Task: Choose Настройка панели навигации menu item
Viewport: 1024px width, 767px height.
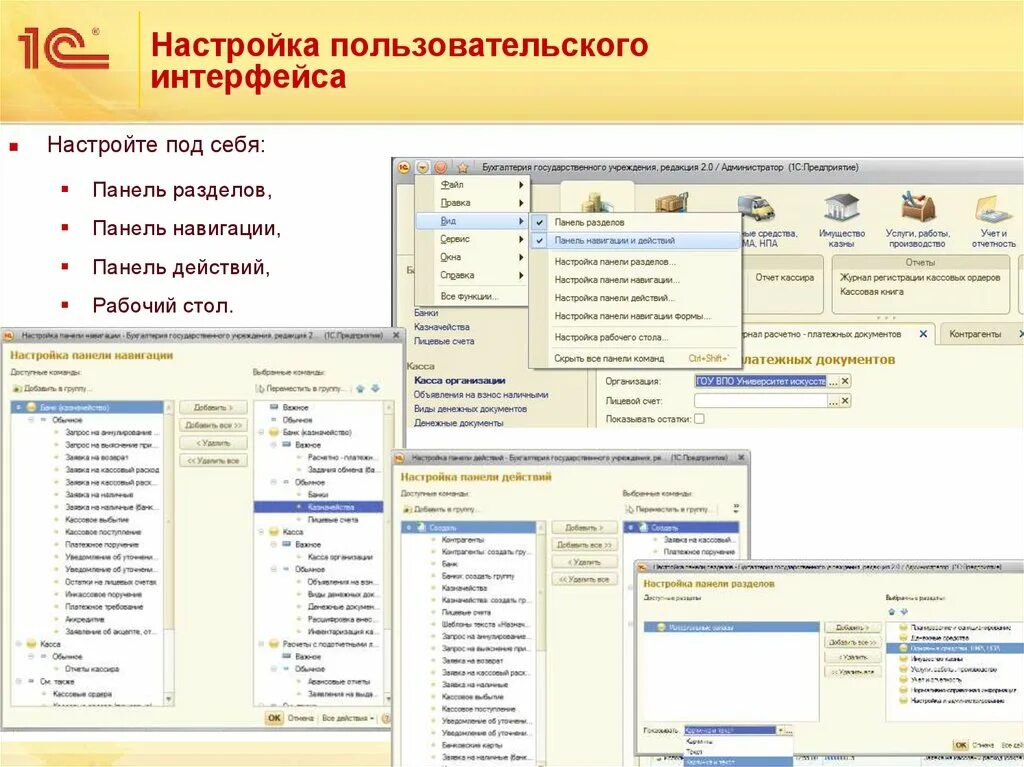Action: pyautogui.click(x=635, y=280)
